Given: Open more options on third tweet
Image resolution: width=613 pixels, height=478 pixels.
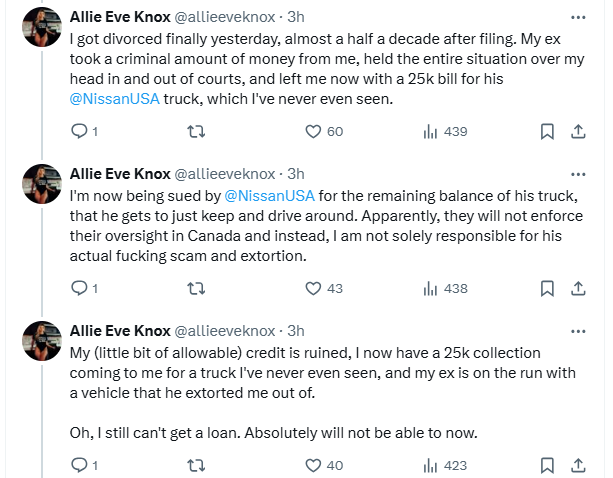Looking at the screenshot, I should [x=578, y=331].
